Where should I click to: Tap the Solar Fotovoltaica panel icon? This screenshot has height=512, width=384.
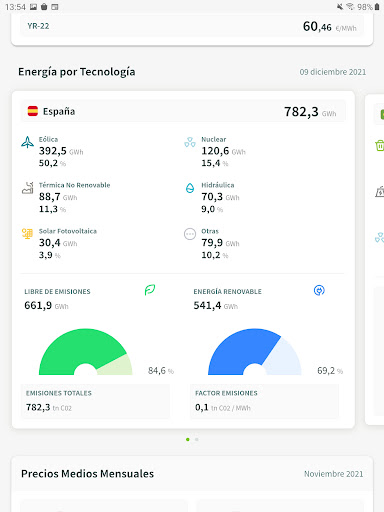pos(27,234)
